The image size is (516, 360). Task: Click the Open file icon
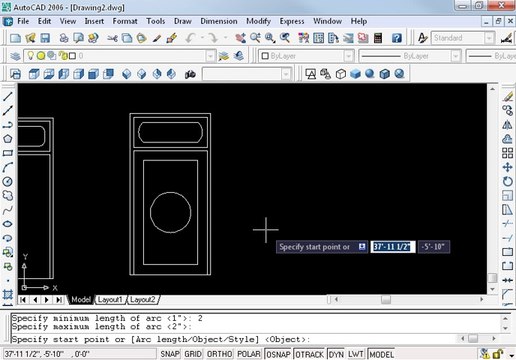tap(30, 38)
